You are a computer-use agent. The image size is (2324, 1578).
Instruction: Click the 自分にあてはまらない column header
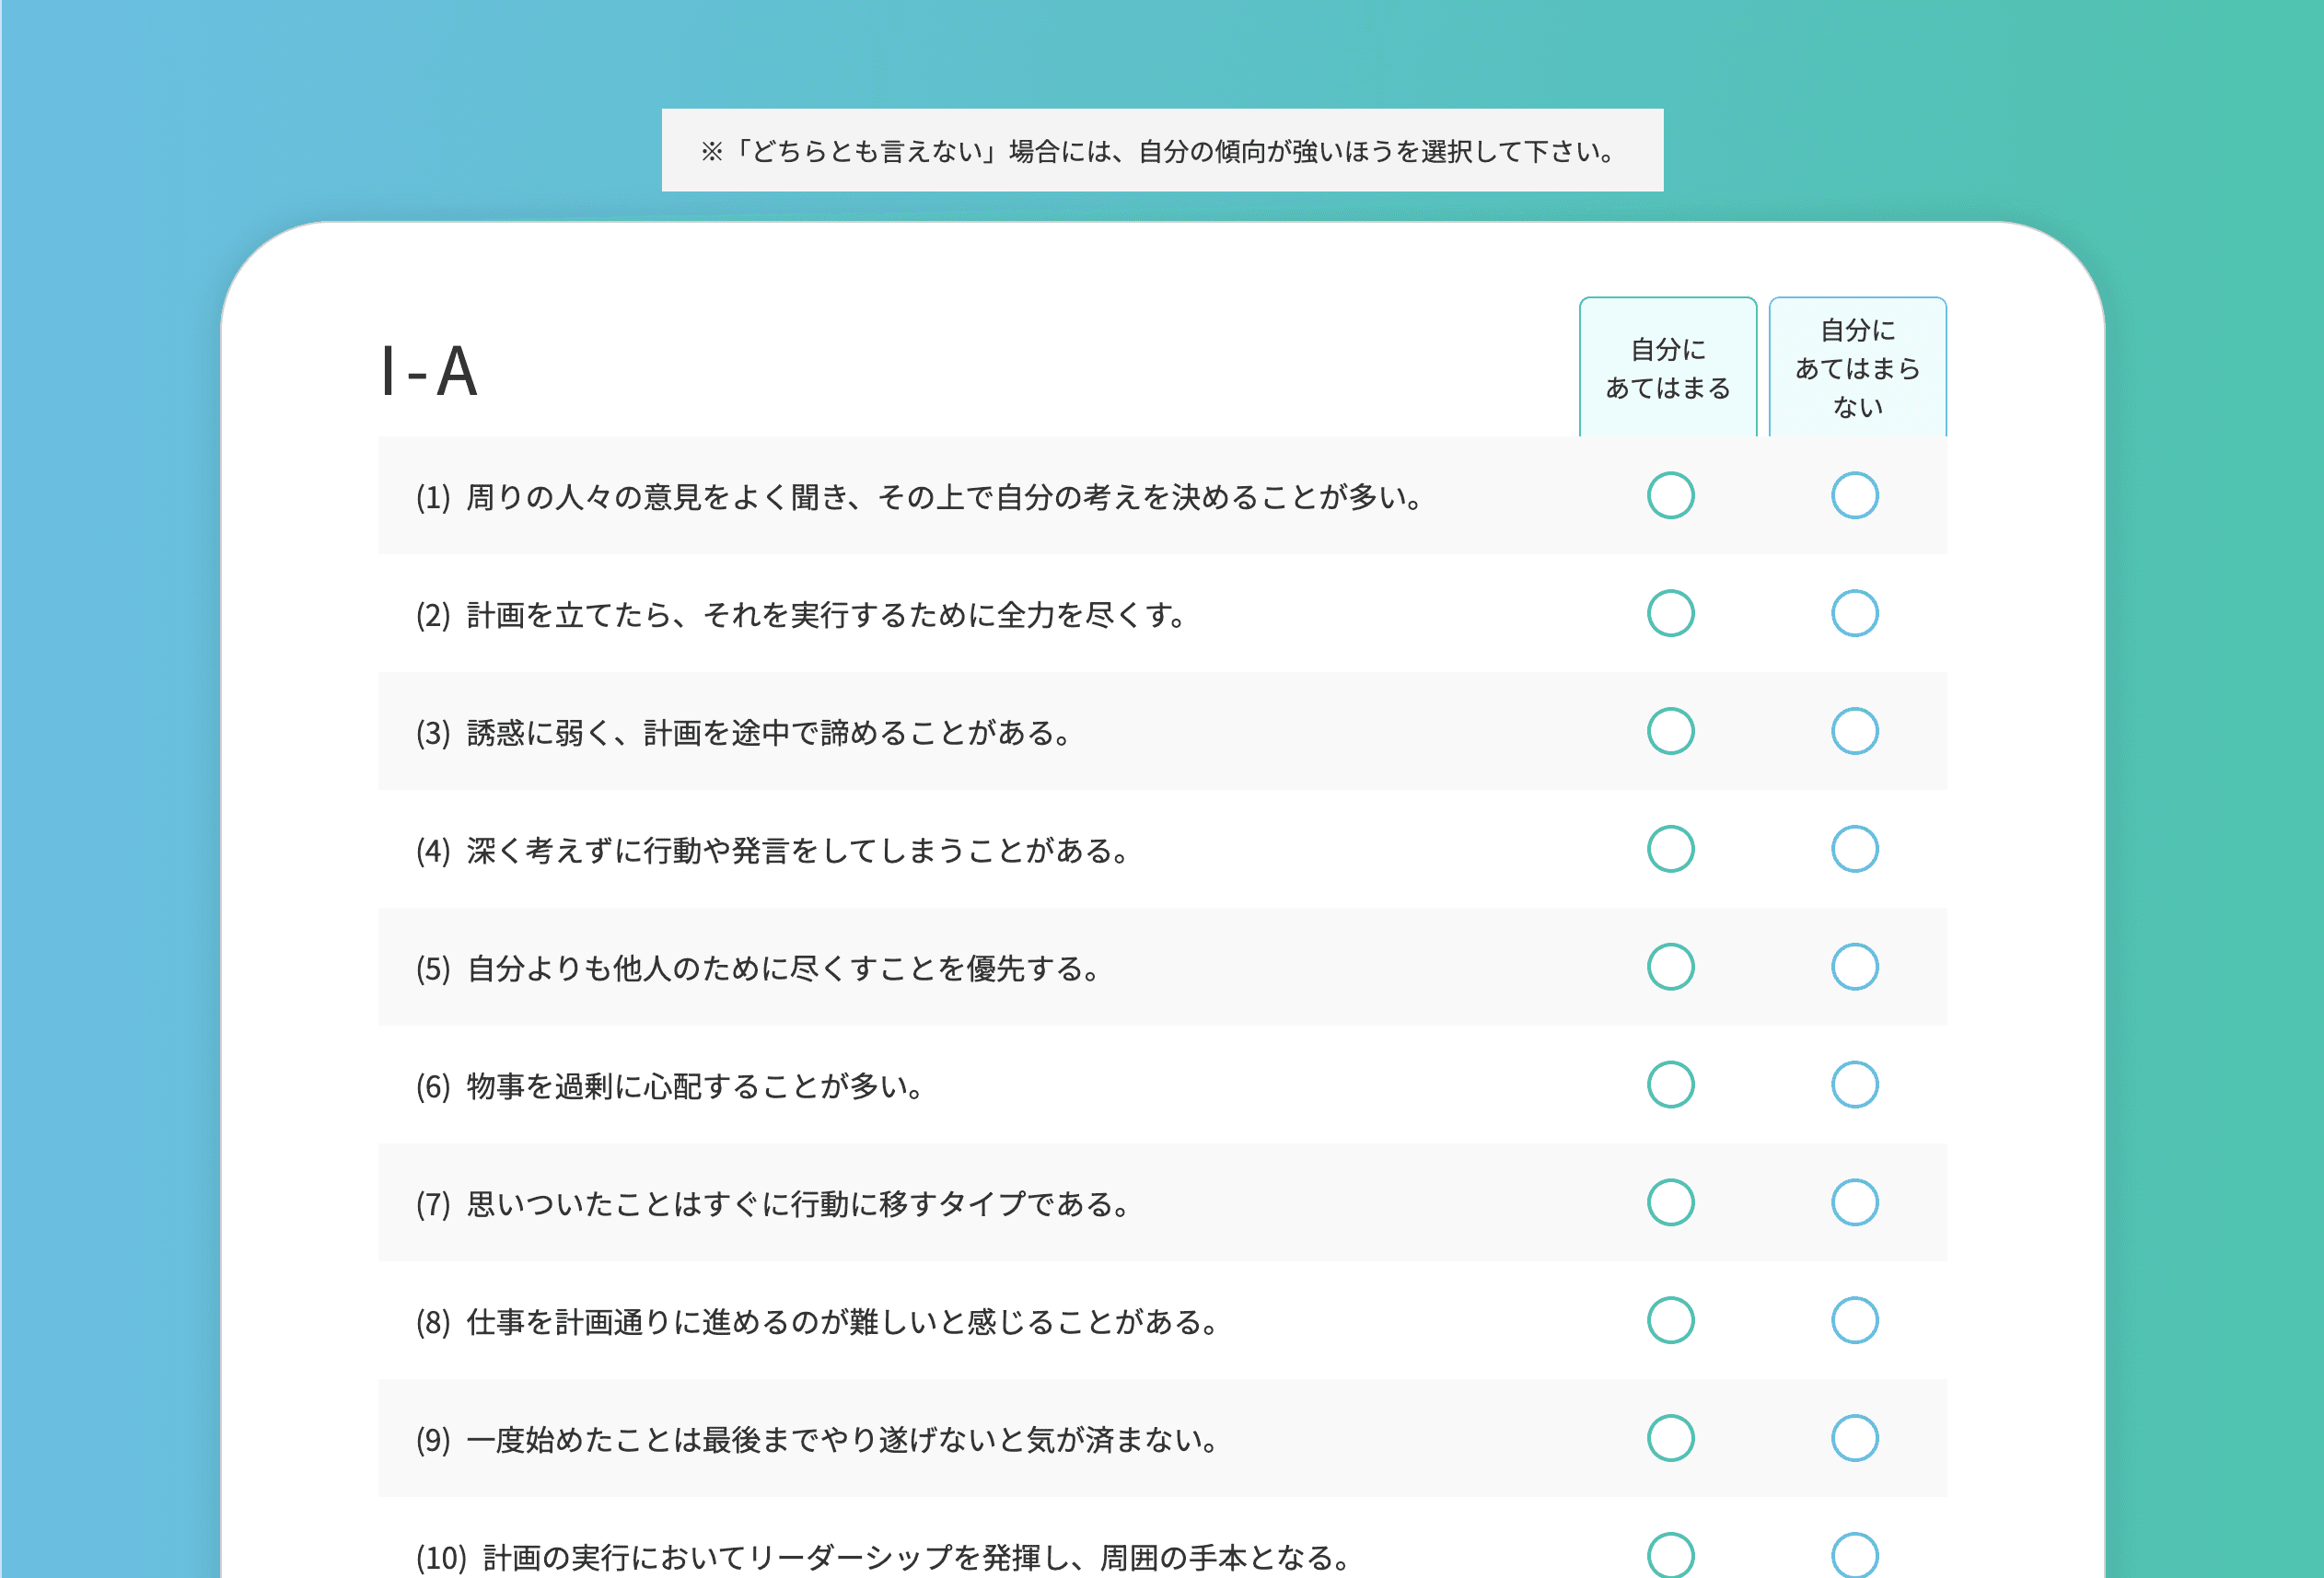pyautogui.click(x=1857, y=368)
